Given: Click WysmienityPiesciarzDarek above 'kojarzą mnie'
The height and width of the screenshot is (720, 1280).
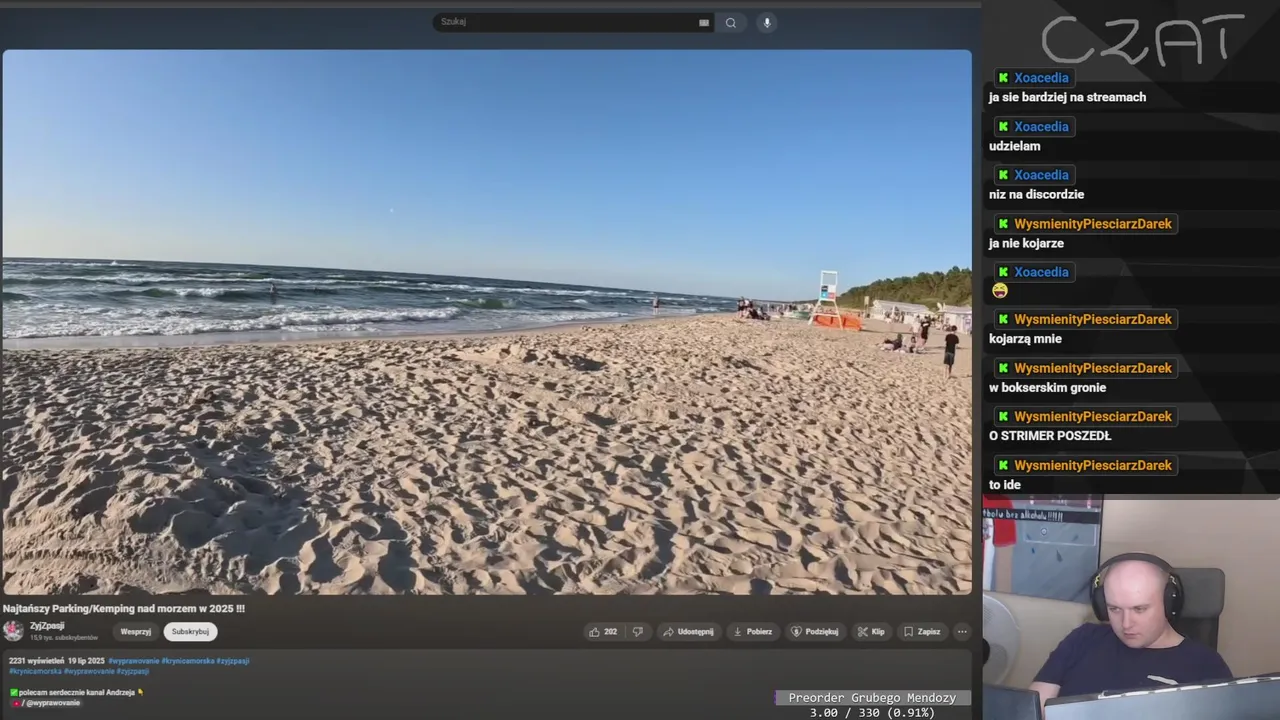Looking at the screenshot, I should (1093, 320).
